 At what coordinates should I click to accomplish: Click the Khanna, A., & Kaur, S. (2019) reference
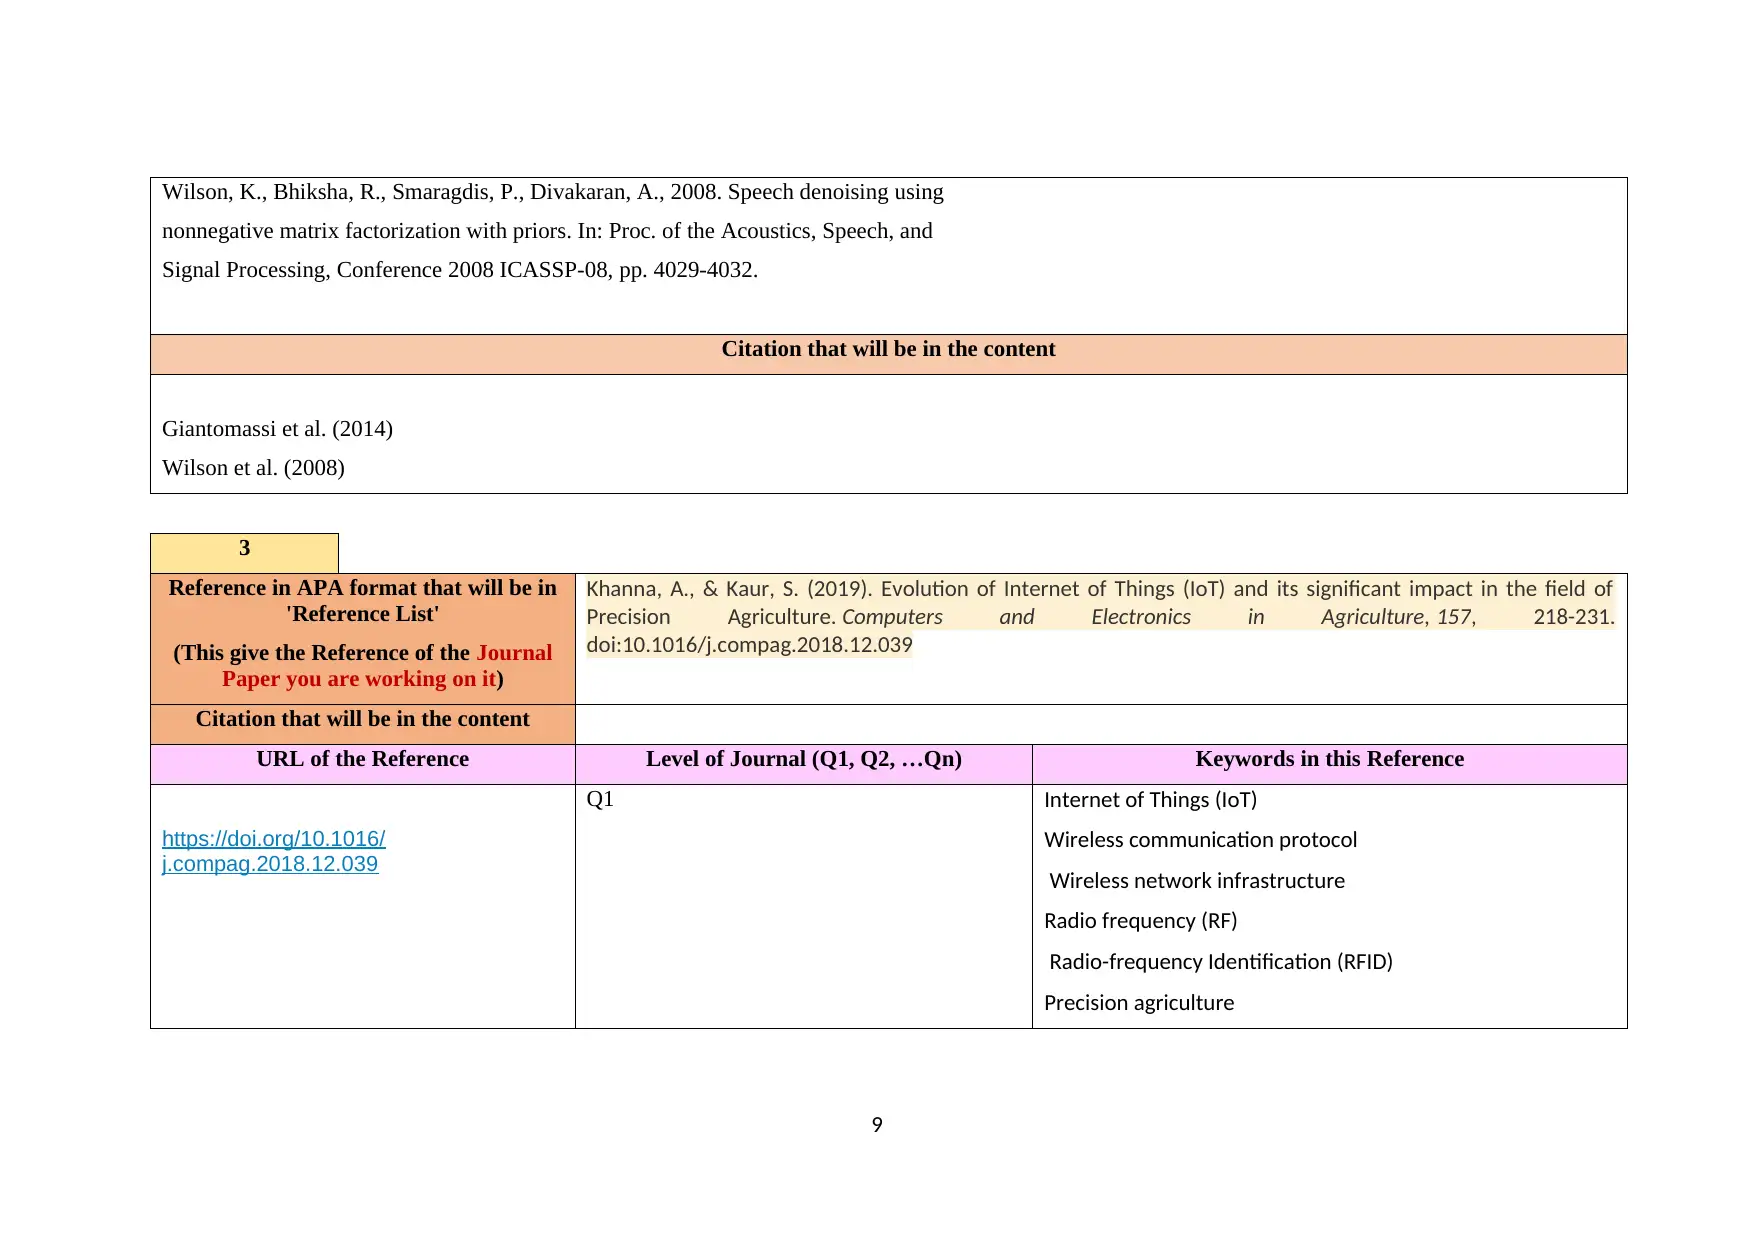pyautogui.click(x=1100, y=617)
